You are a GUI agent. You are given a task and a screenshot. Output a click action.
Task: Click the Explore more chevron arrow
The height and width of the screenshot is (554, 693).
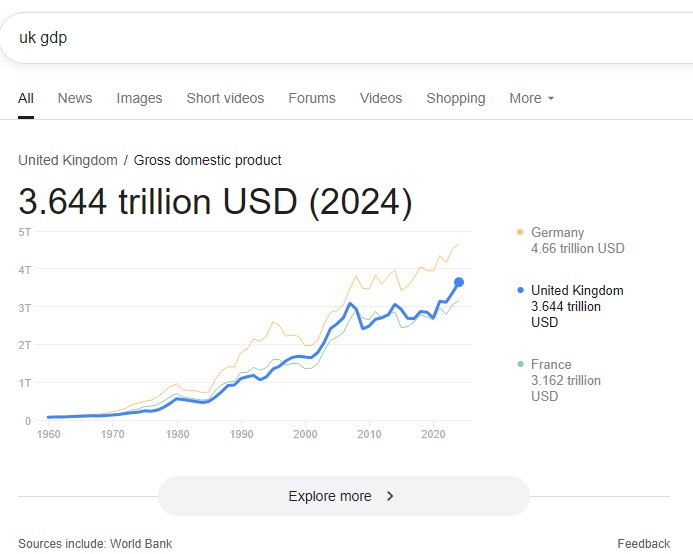[x=390, y=496]
